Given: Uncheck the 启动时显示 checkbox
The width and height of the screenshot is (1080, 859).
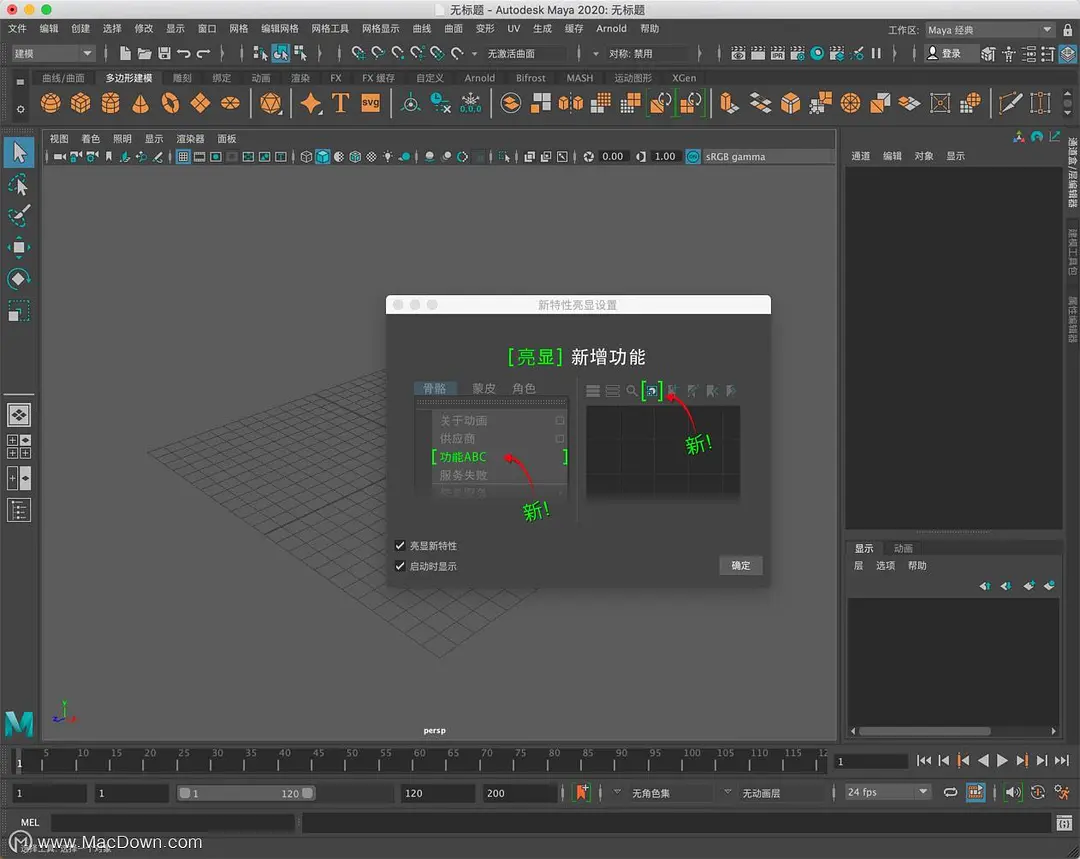Looking at the screenshot, I should click(x=400, y=566).
